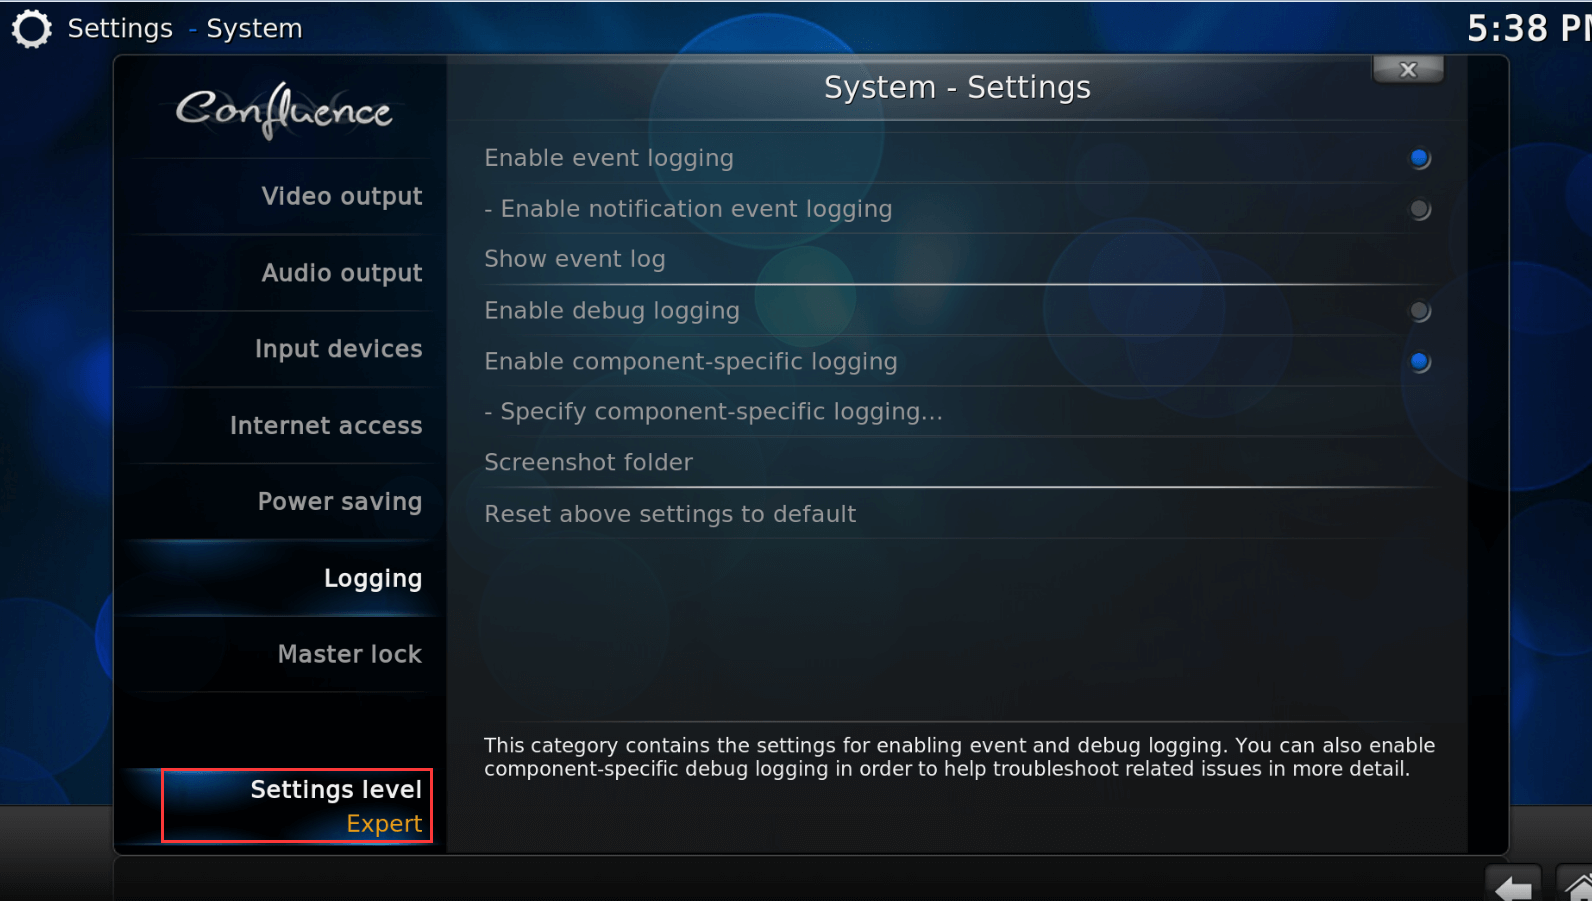Image resolution: width=1592 pixels, height=901 pixels.
Task: Click the Confluence skin logo
Action: pos(284,110)
